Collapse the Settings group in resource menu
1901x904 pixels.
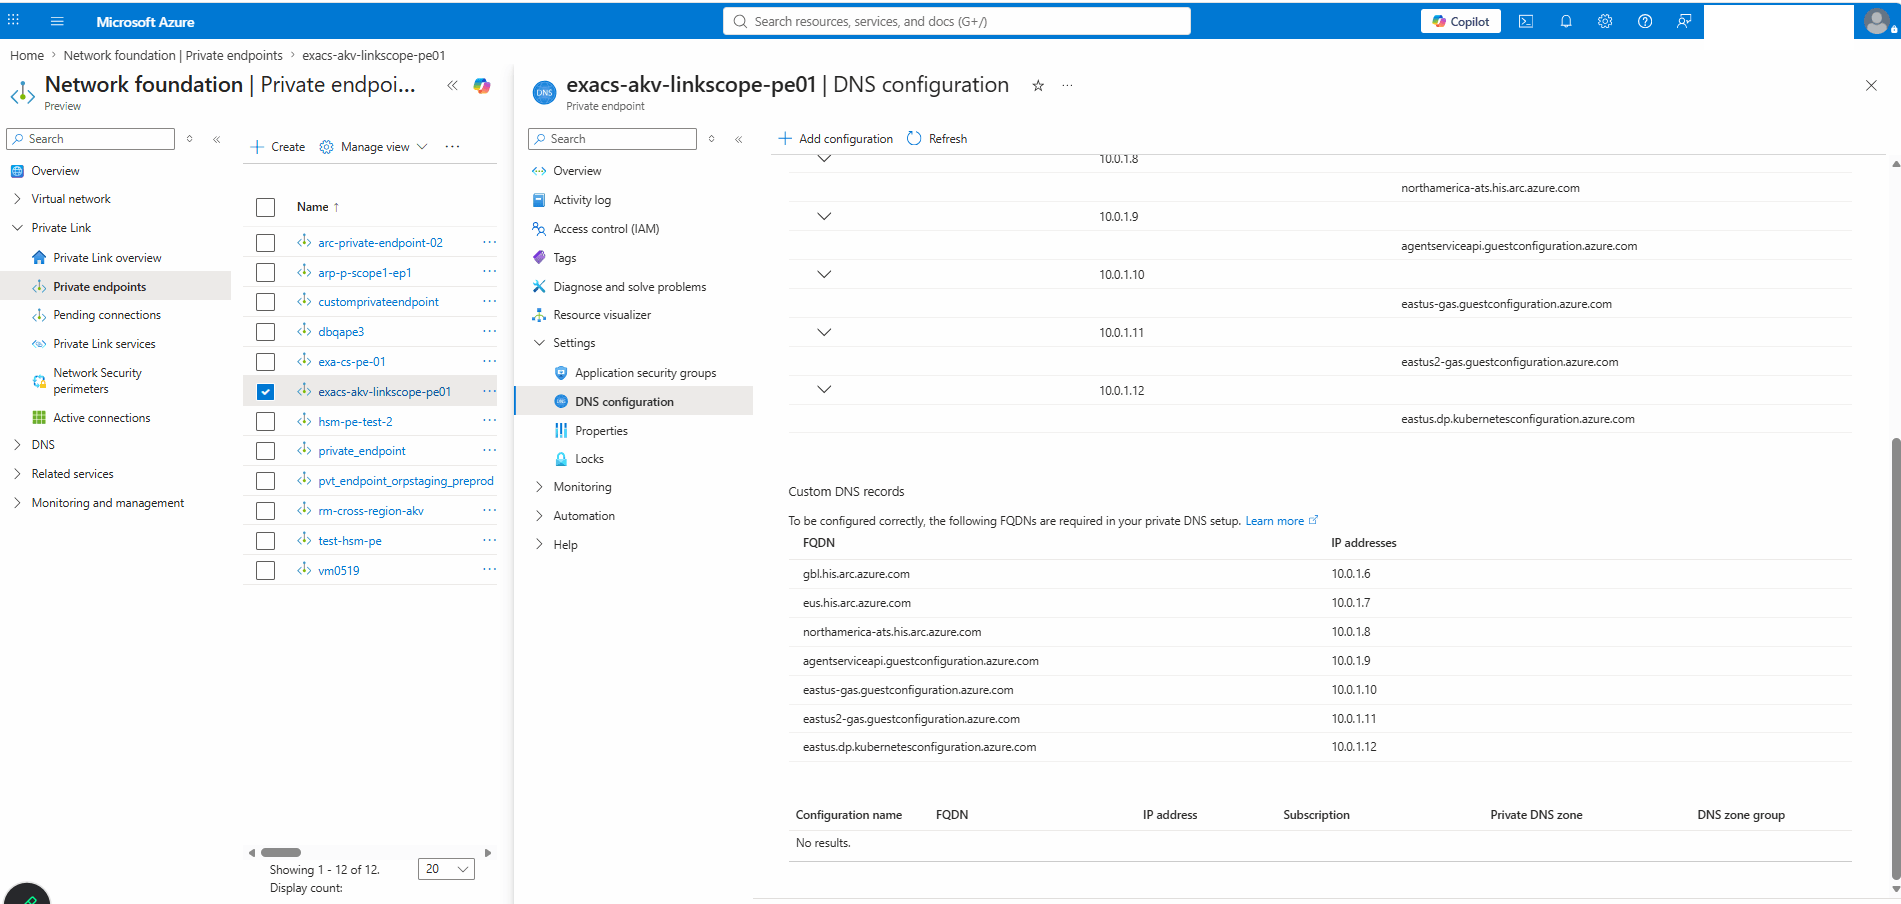point(539,343)
